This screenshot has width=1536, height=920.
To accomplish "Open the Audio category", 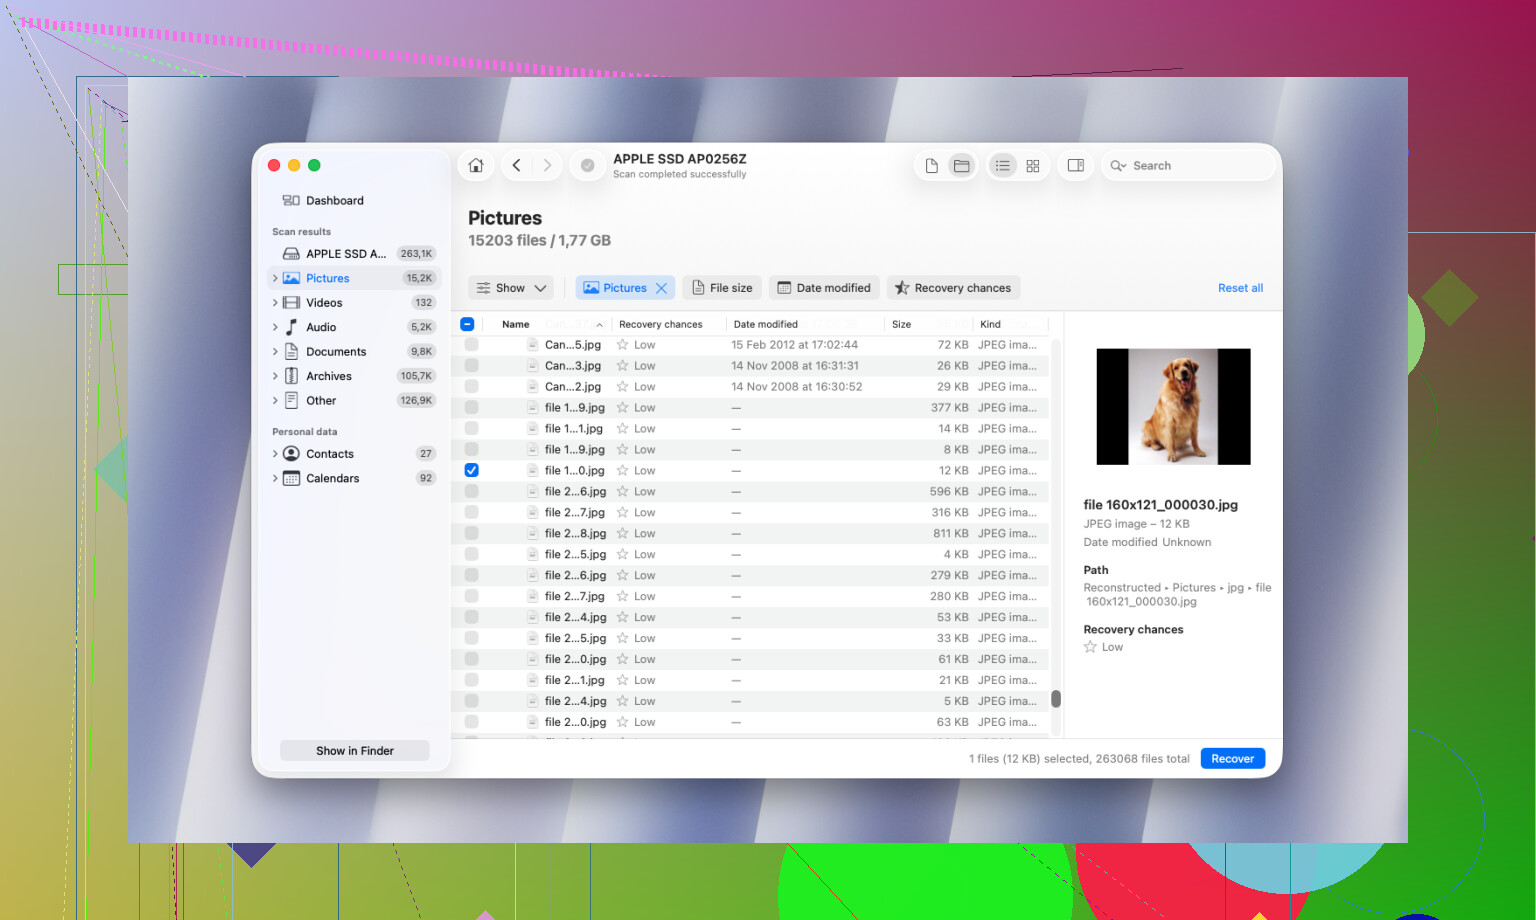I will coord(356,327).
